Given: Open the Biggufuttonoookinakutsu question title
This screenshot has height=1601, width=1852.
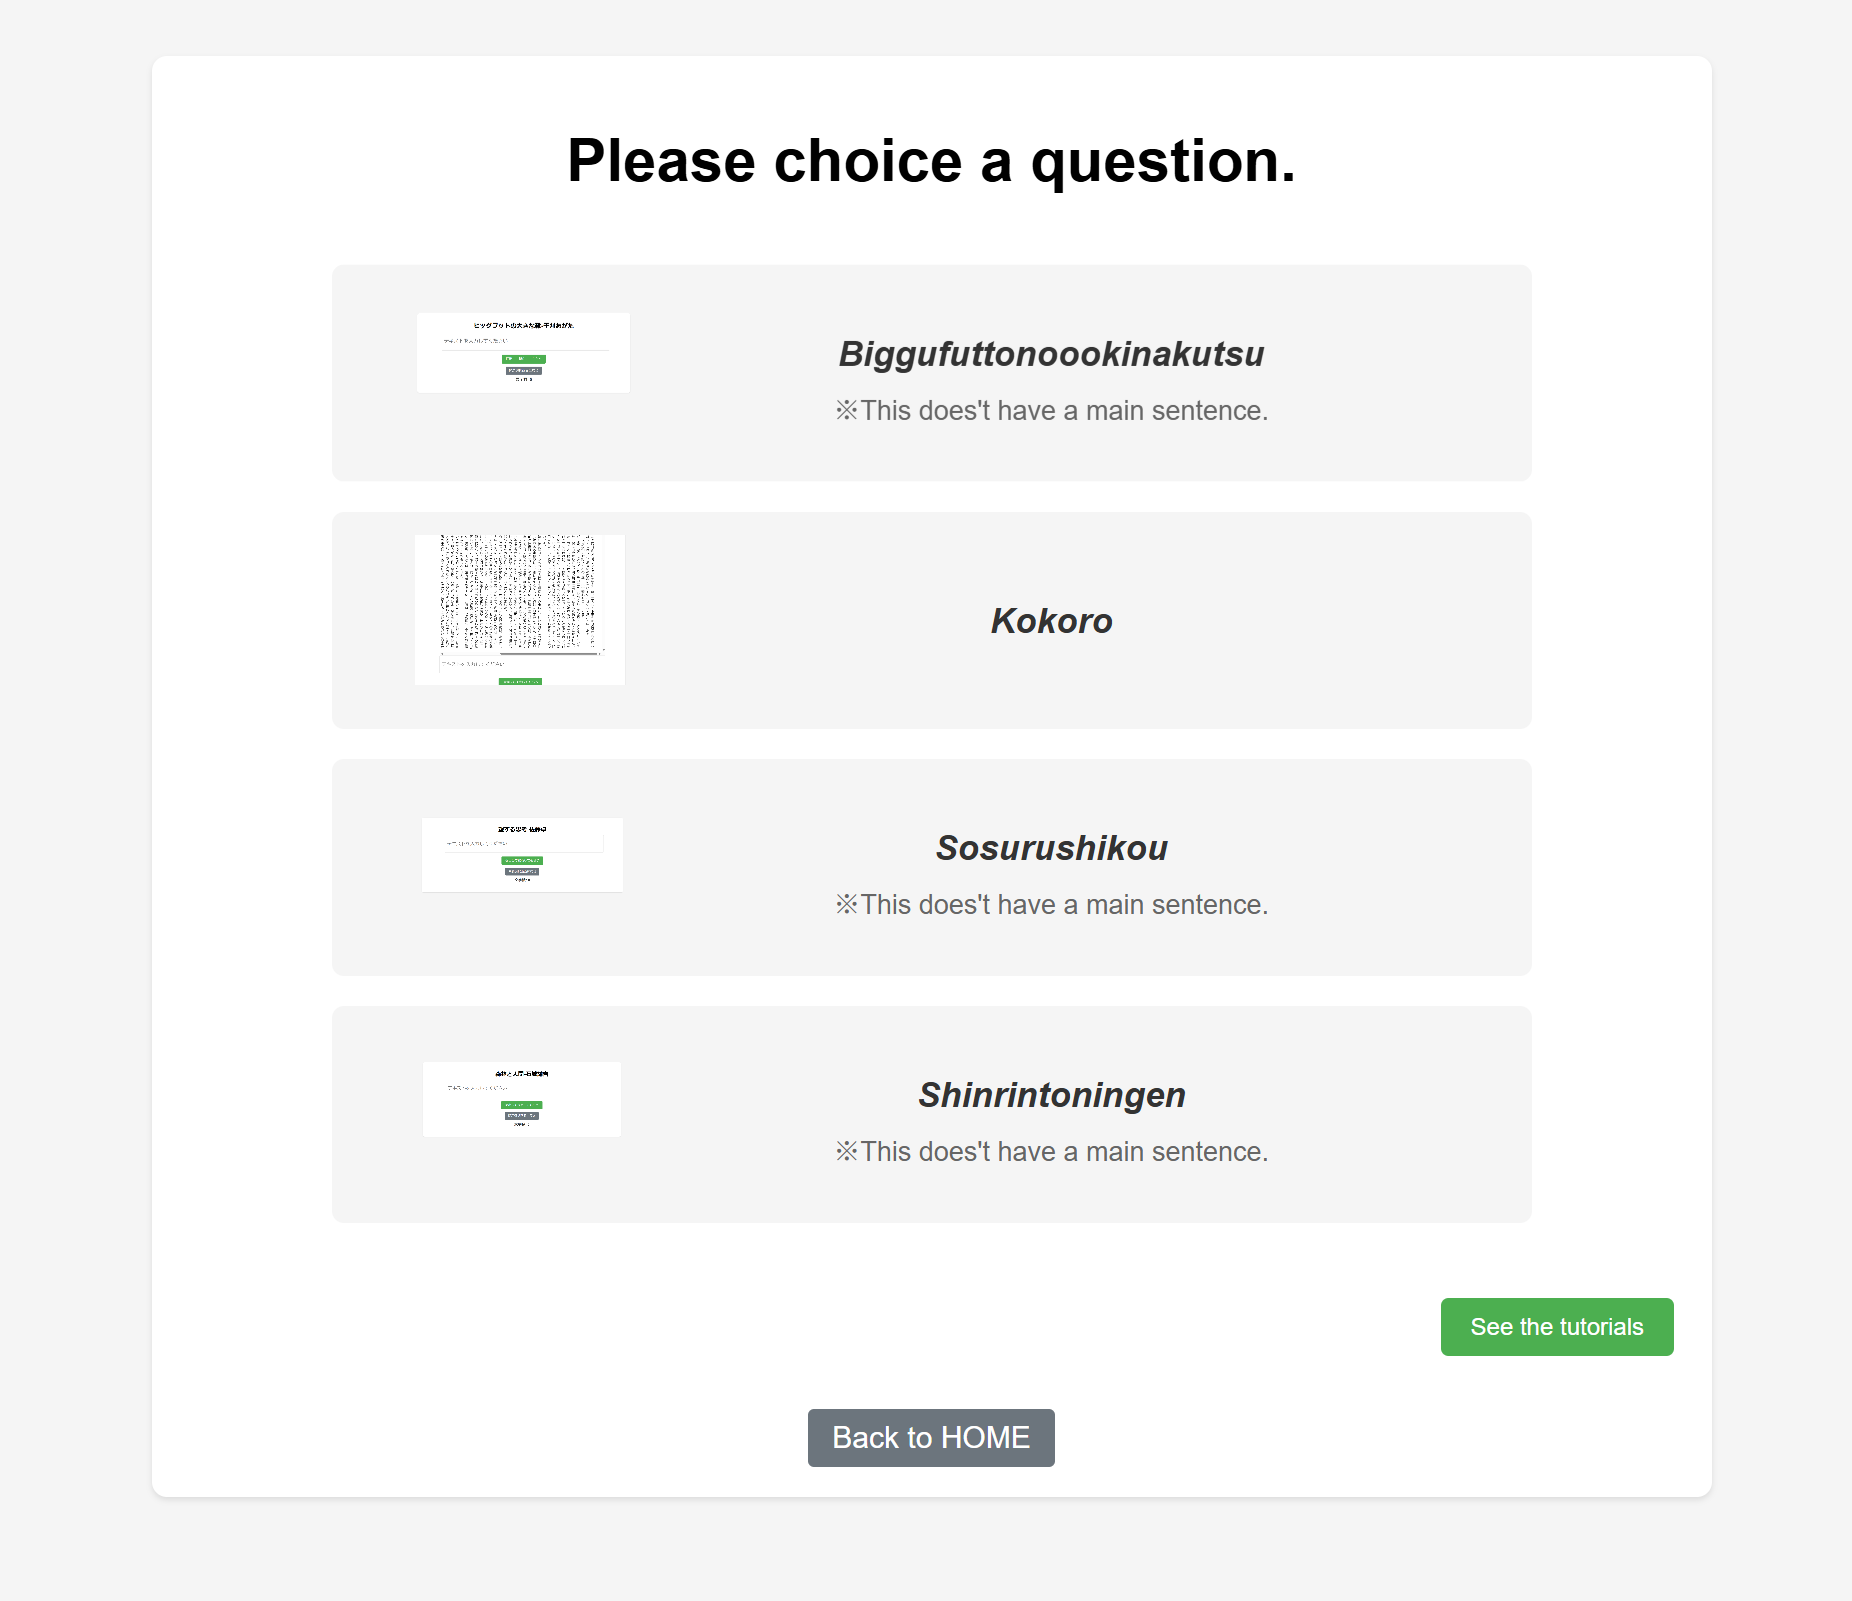Looking at the screenshot, I should click(x=1051, y=354).
